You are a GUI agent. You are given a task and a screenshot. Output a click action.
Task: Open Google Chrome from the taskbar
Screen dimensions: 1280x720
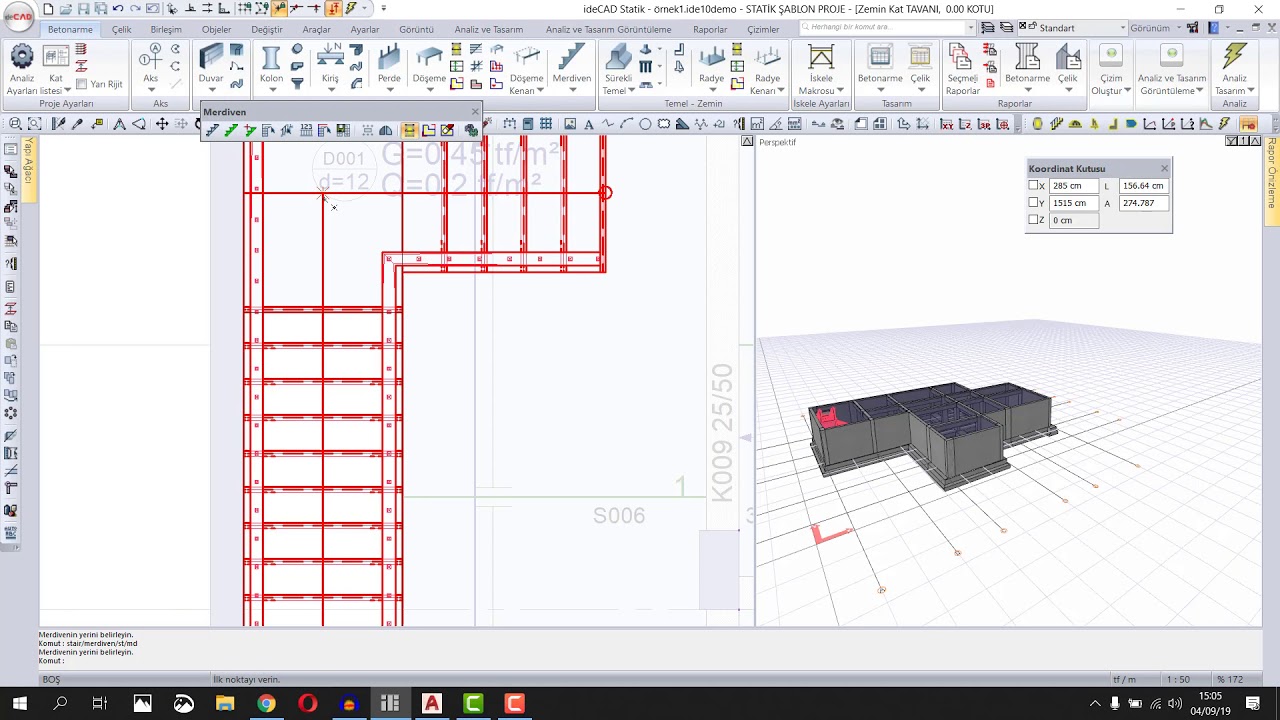click(x=266, y=704)
